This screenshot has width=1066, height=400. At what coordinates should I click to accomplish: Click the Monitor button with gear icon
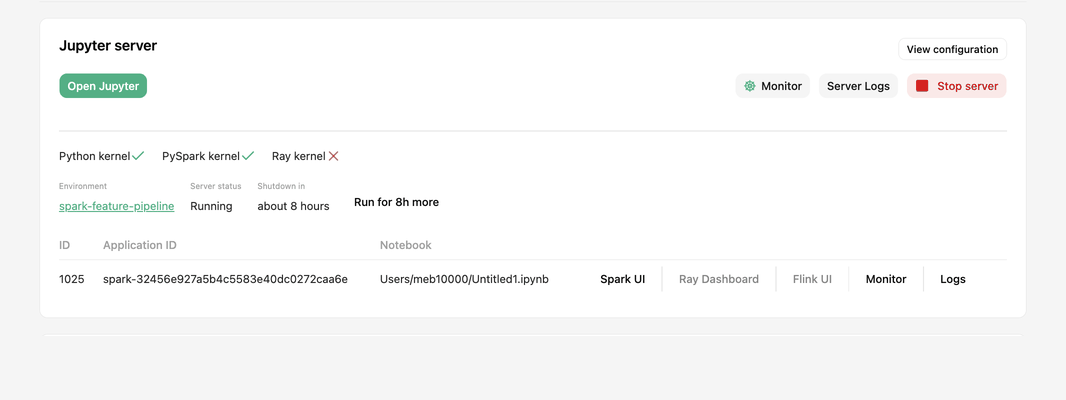[x=773, y=86]
